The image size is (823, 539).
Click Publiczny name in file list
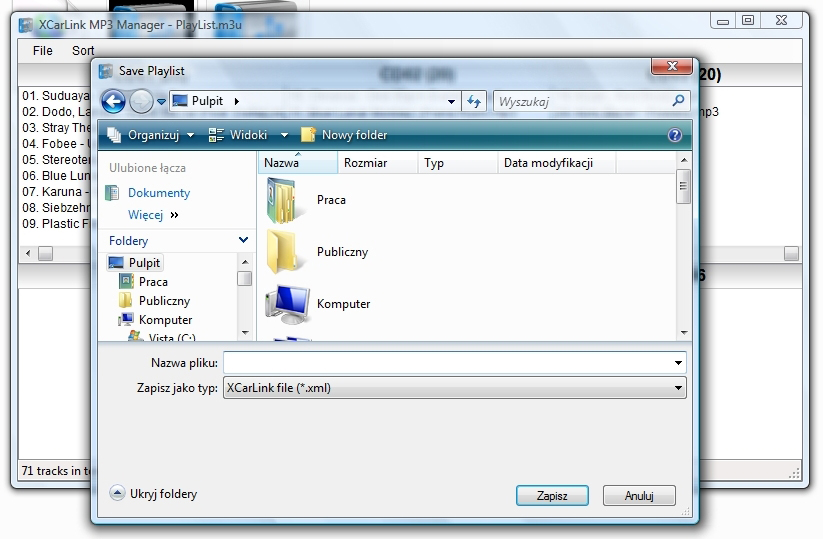[x=342, y=252]
